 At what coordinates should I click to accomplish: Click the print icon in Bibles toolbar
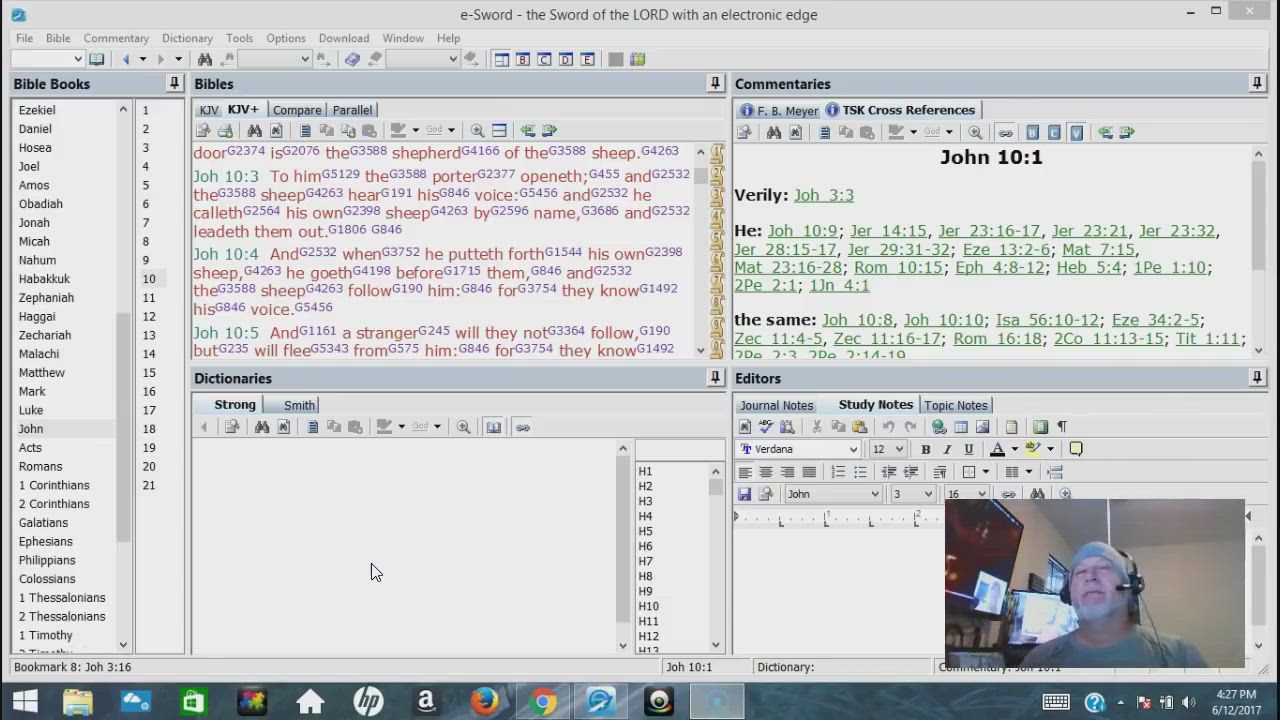tap(225, 131)
